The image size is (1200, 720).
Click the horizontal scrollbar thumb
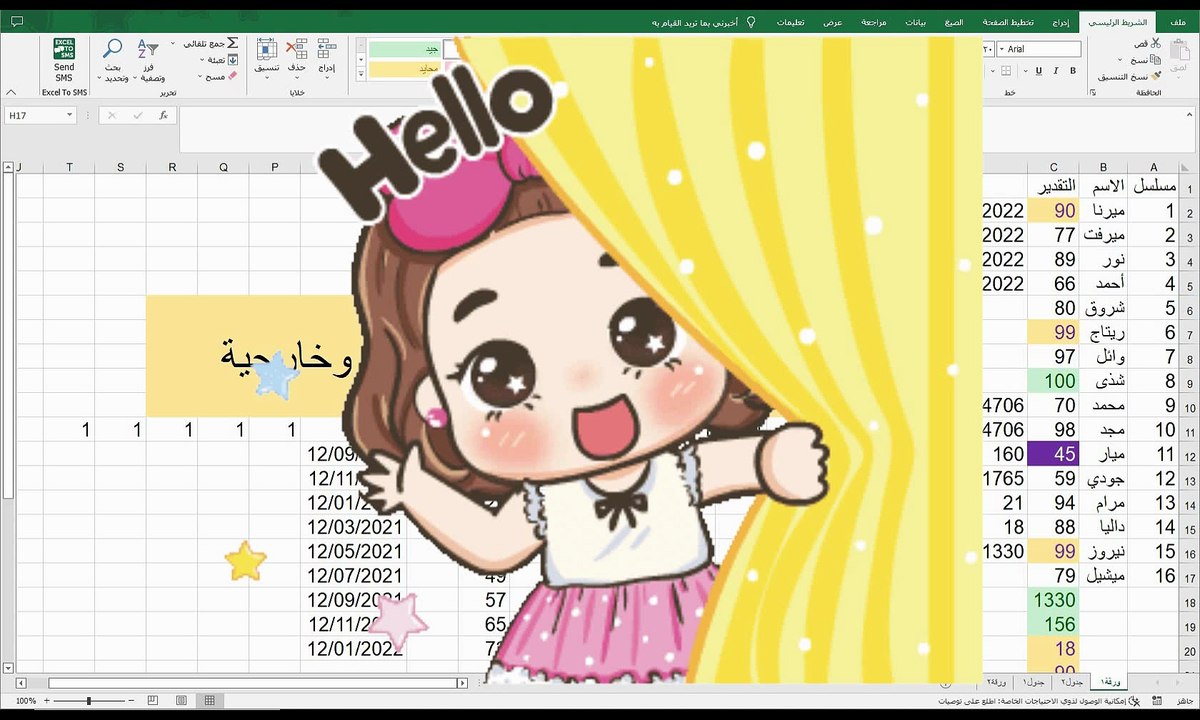coord(255,683)
